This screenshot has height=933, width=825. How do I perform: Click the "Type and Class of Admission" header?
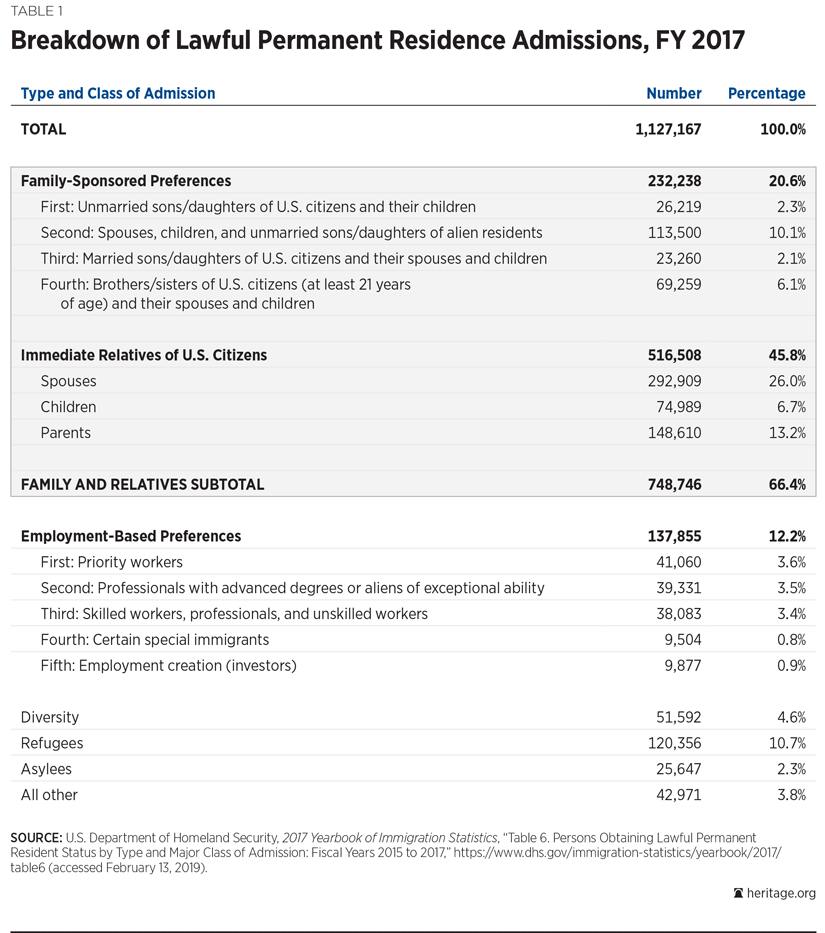(x=118, y=93)
